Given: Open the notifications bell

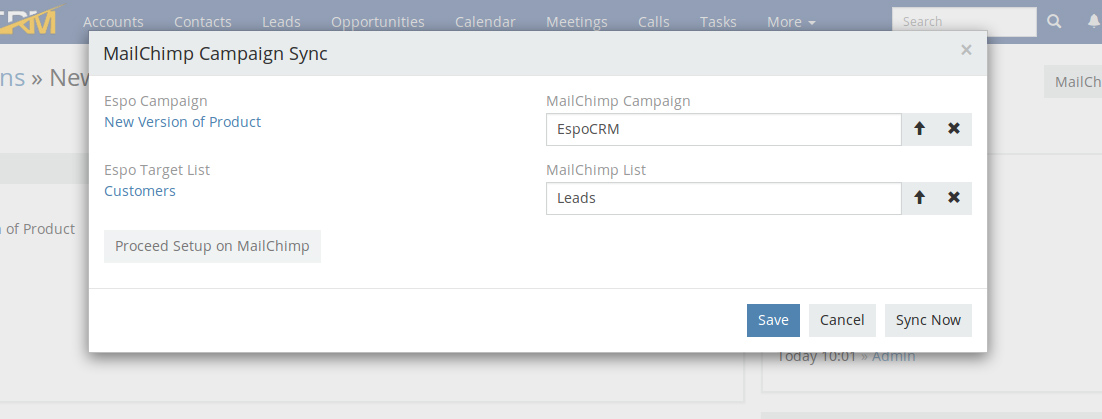Looking at the screenshot, I should click(1094, 22).
